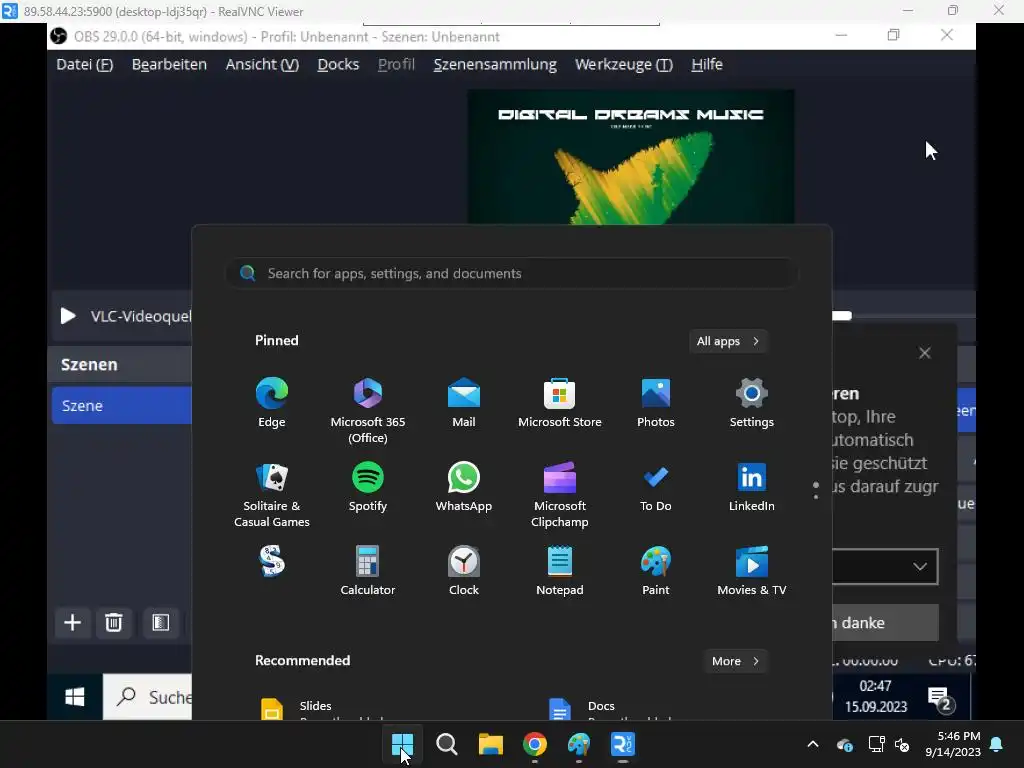Open Paint from pinned apps
Viewport: 1024px width, 768px height.
(x=656, y=571)
